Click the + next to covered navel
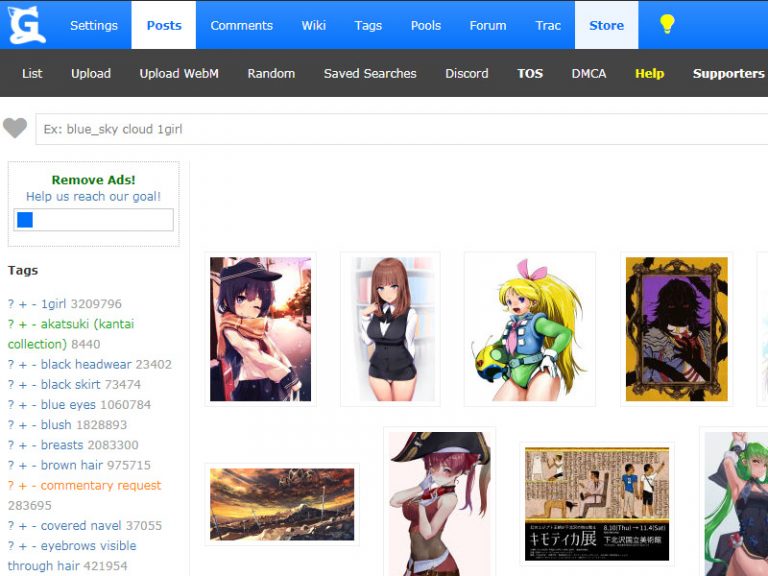Screen dimensions: 768x576 pyautogui.click(x=23, y=526)
